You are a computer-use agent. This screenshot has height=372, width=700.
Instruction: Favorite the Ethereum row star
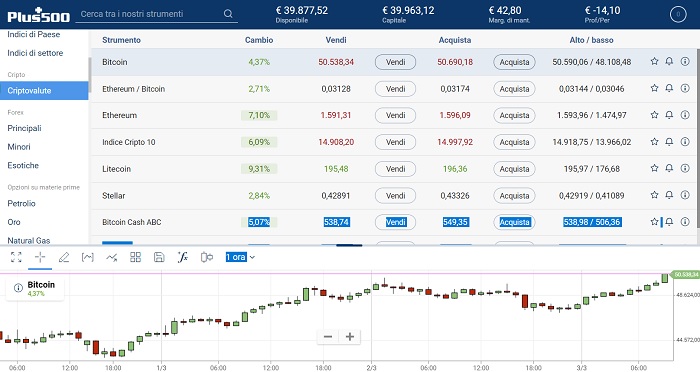tap(654, 115)
